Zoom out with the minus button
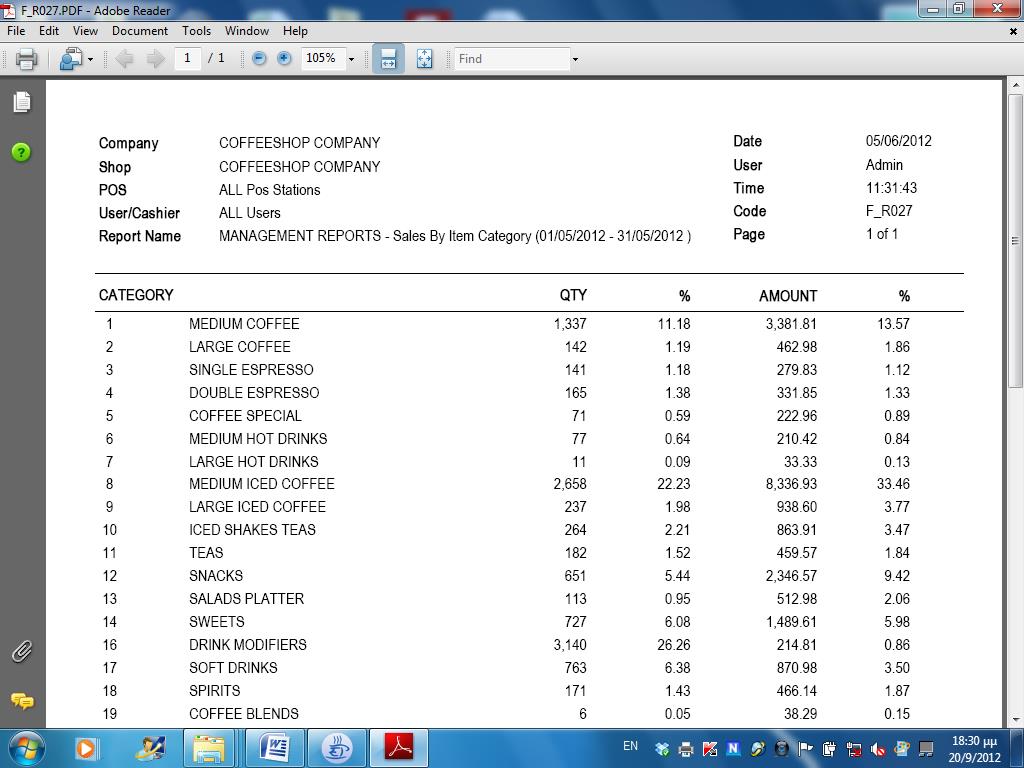1024x768 pixels. point(259,59)
